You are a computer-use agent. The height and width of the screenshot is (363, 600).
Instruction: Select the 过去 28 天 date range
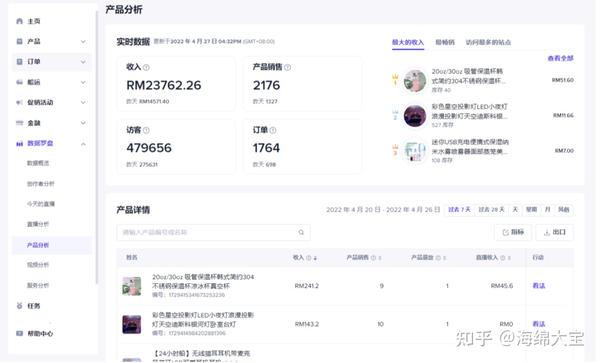tap(491, 210)
